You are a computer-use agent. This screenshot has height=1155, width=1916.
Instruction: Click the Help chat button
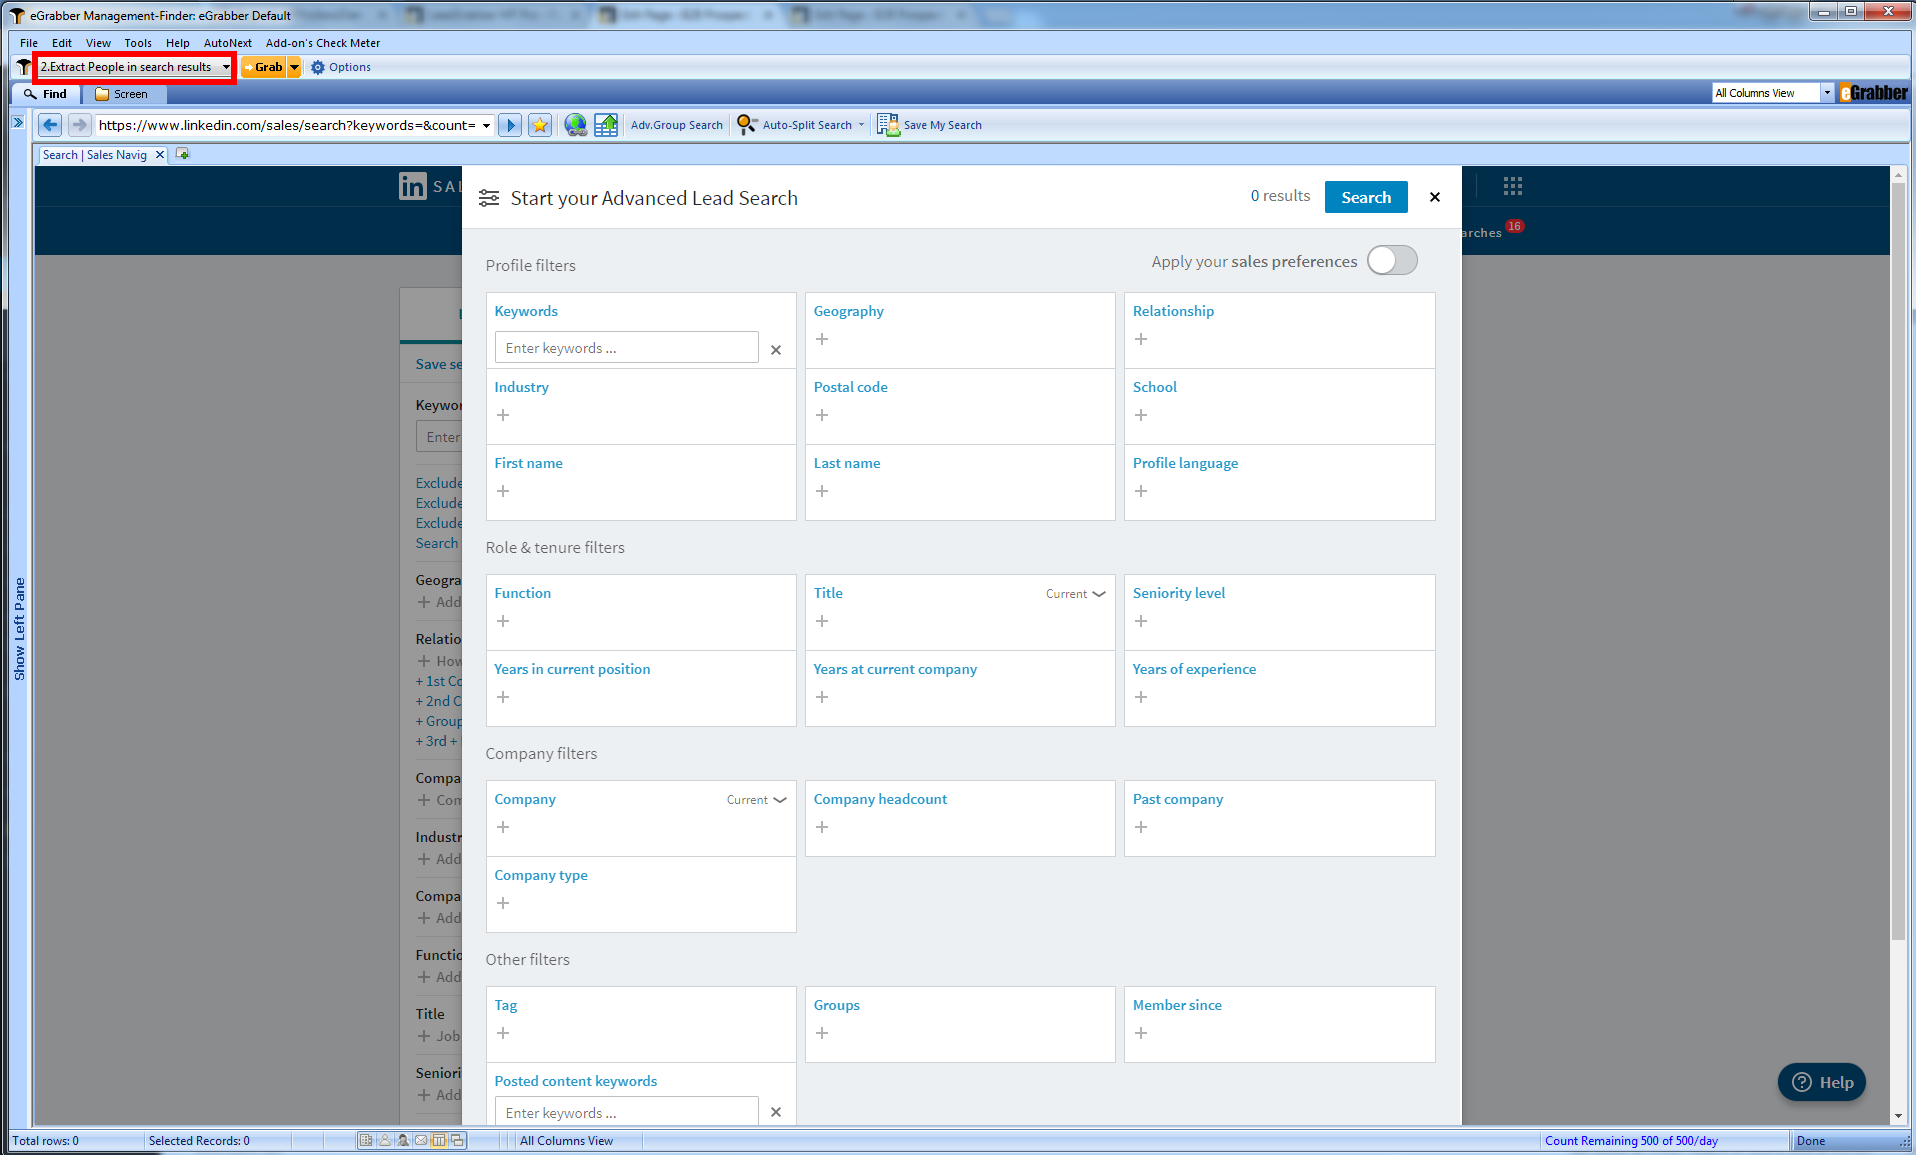[1822, 1082]
